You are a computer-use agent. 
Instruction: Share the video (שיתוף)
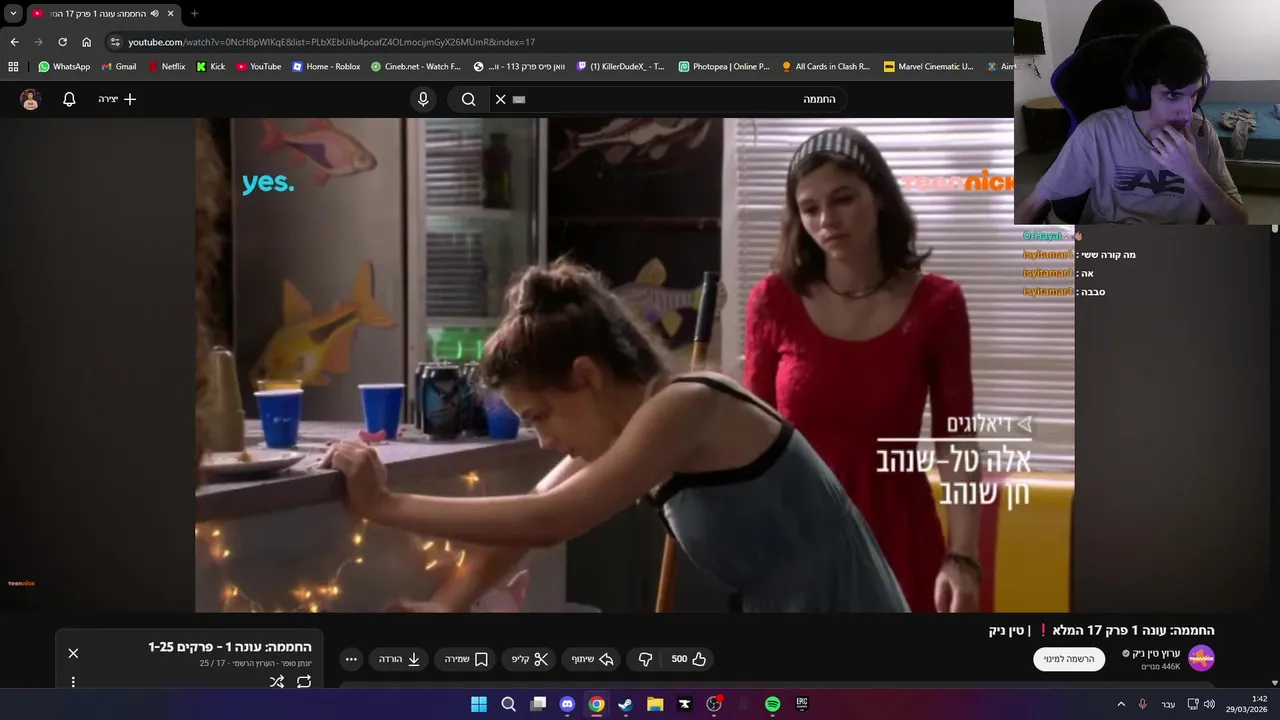[x=592, y=659]
